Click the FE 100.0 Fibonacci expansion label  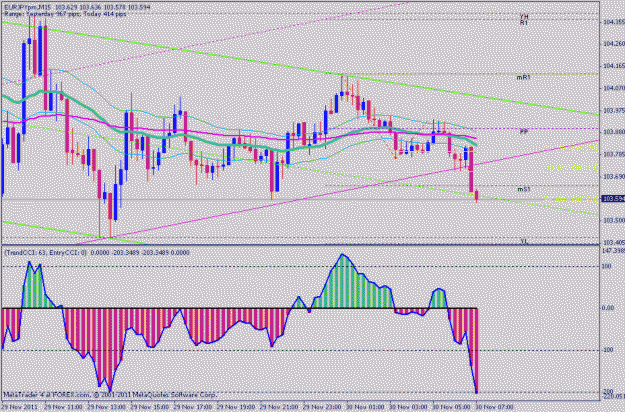tap(571, 200)
